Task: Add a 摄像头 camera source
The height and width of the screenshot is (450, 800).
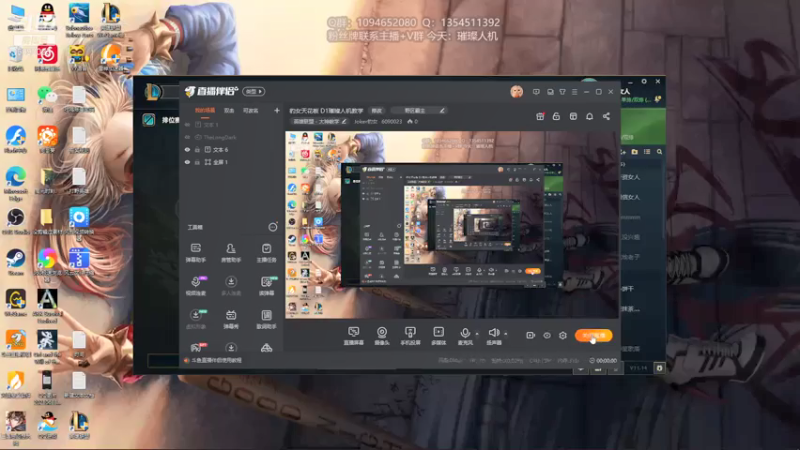Action: click(382, 336)
